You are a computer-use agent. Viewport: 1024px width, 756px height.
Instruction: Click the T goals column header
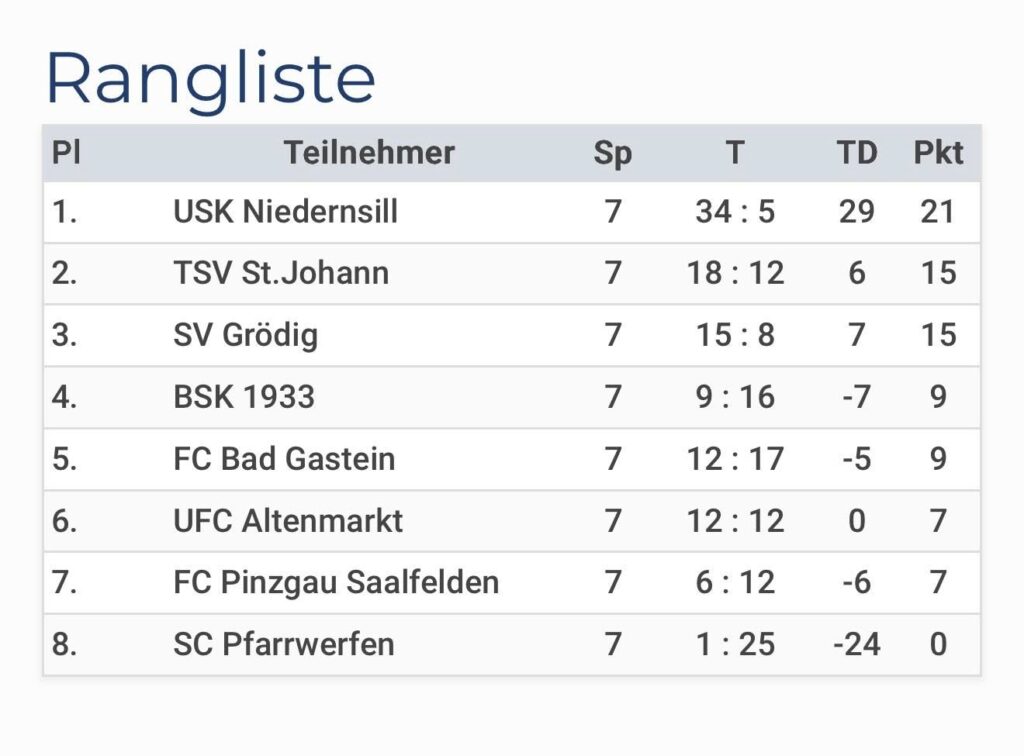735,153
